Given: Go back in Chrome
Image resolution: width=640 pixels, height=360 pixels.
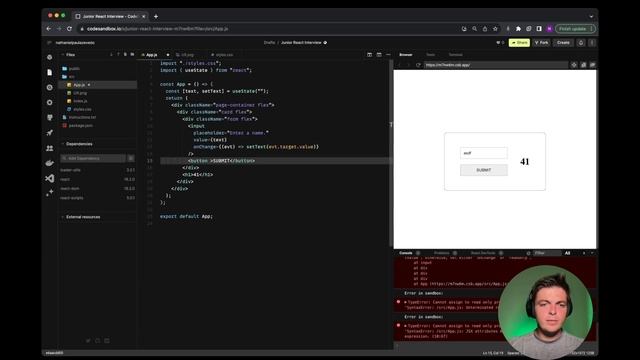Looking at the screenshot, I should (x=49, y=29).
